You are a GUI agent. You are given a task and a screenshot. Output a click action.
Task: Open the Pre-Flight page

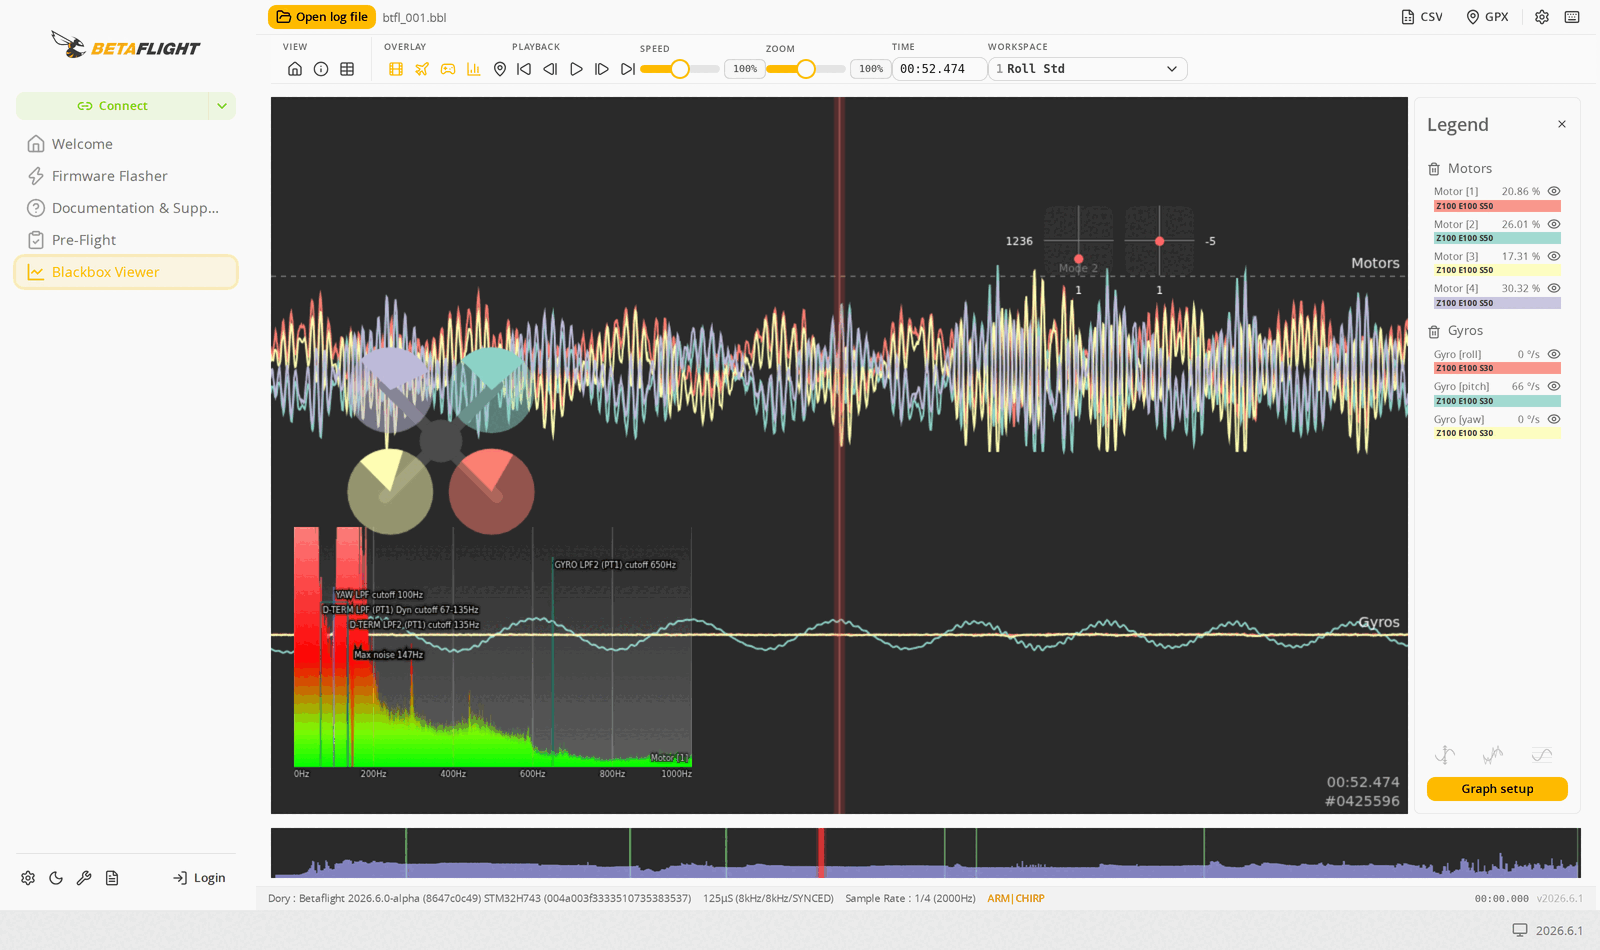coord(126,240)
